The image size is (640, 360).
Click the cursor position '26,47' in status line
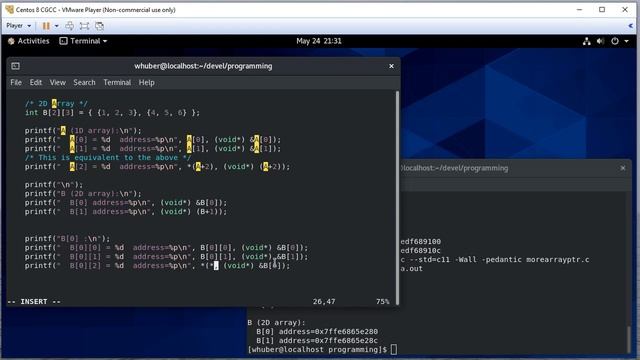(x=324, y=302)
